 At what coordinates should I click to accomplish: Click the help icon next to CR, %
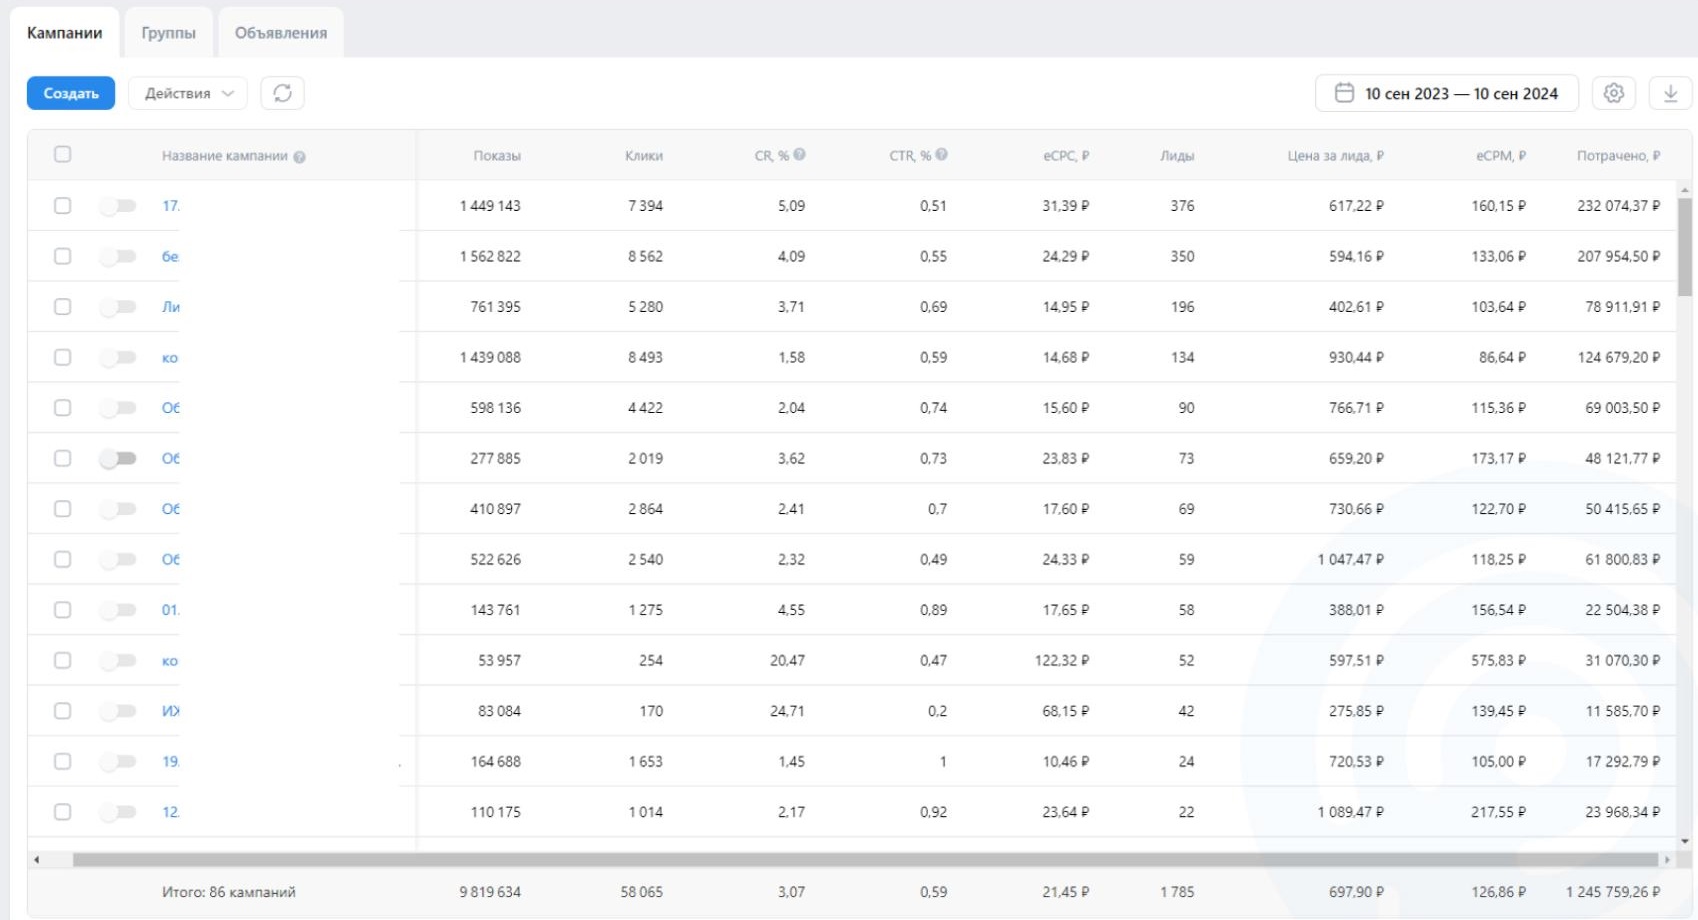[800, 155]
